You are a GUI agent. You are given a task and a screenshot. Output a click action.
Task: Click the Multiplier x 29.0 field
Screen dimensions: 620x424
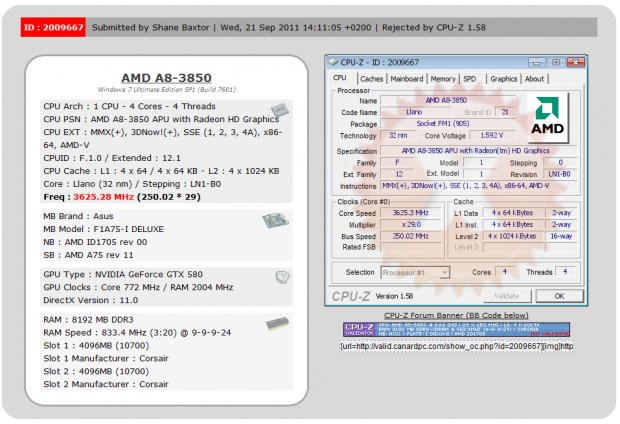[x=410, y=225]
